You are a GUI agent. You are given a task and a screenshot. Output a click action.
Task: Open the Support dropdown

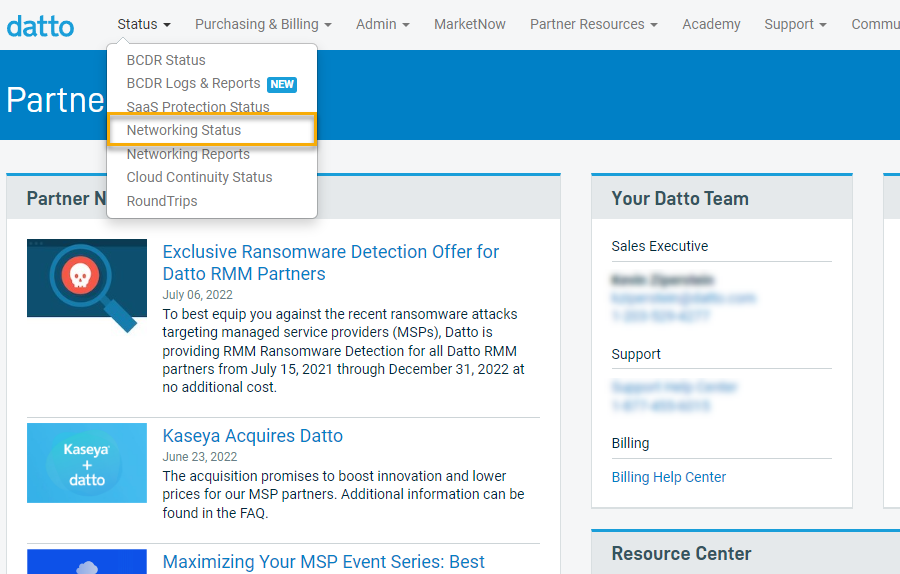pyautogui.click(x=795, y=24)
